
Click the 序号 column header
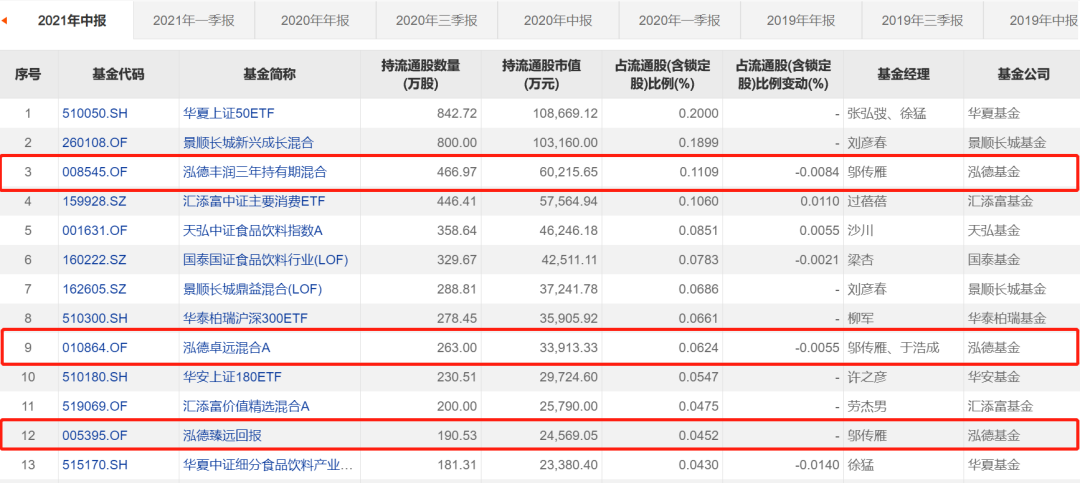click(x=28, y=74)
